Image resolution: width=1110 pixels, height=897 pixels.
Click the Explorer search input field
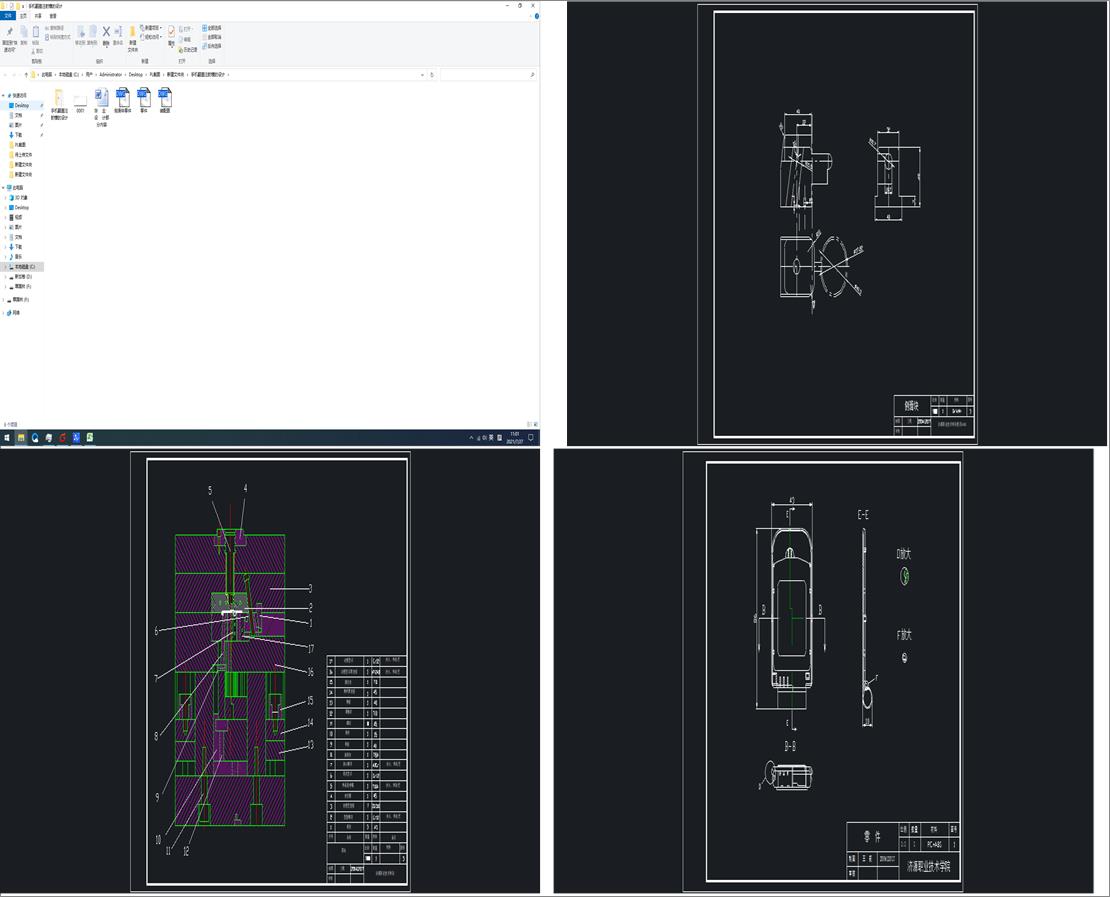pos(487,74)
